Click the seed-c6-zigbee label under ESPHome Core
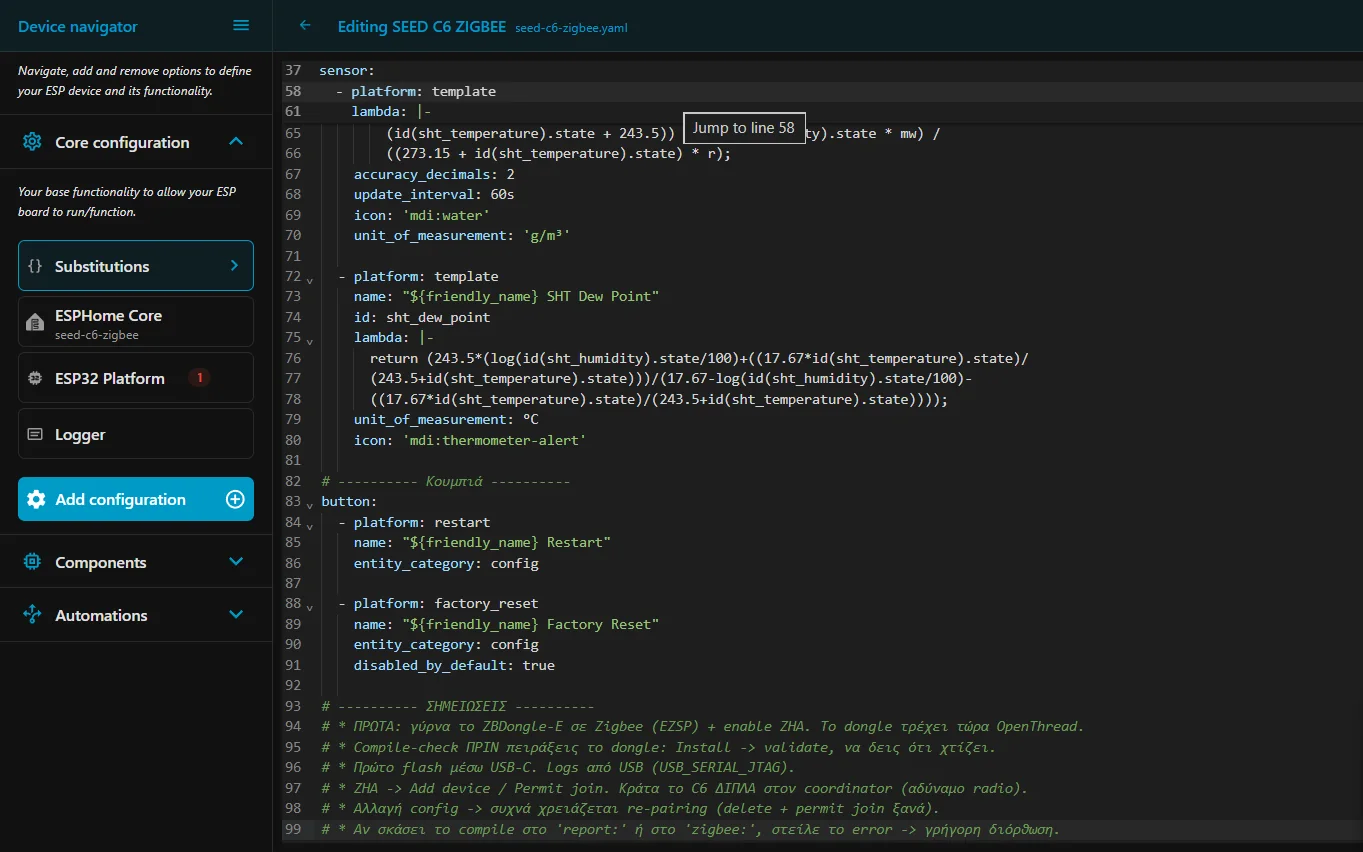 coord(97,335)
